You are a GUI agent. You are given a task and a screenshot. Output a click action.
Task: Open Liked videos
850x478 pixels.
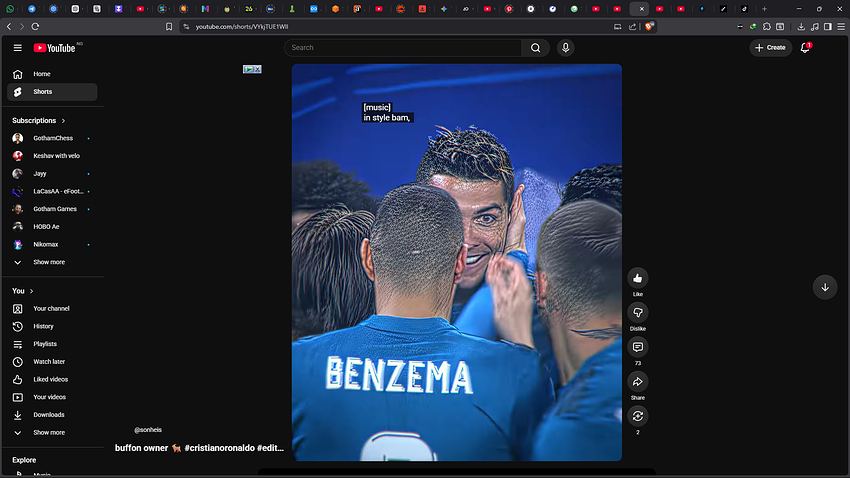(x=52, y=379)
